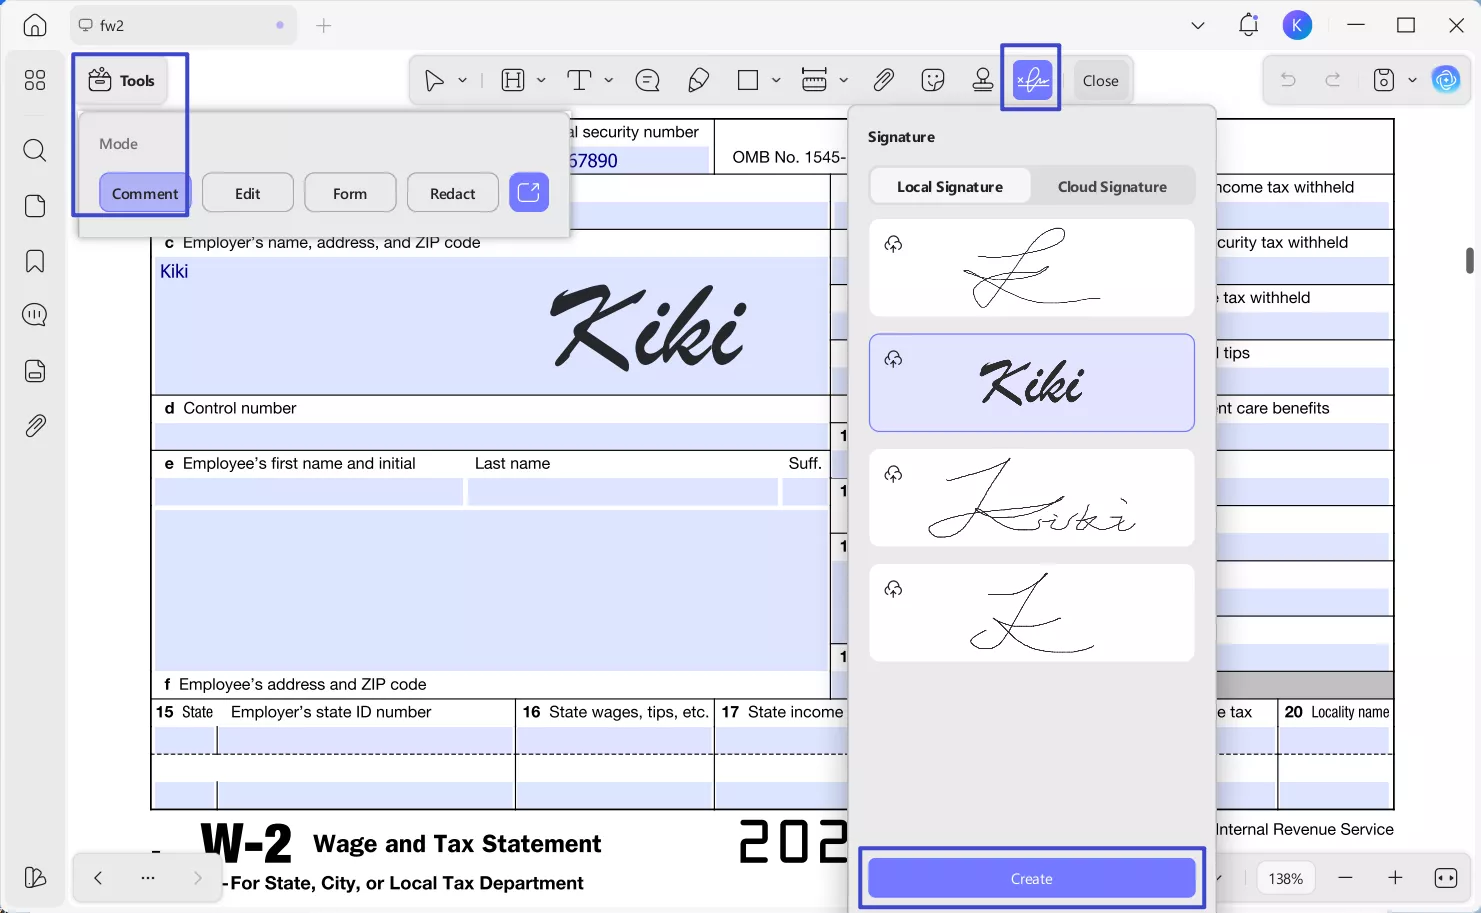The height and width of the screenshot is (913, 1481).
Task: Select the bold Kiki signature thumbnail
Action: pyautogui.click(x=1032, y=383)
